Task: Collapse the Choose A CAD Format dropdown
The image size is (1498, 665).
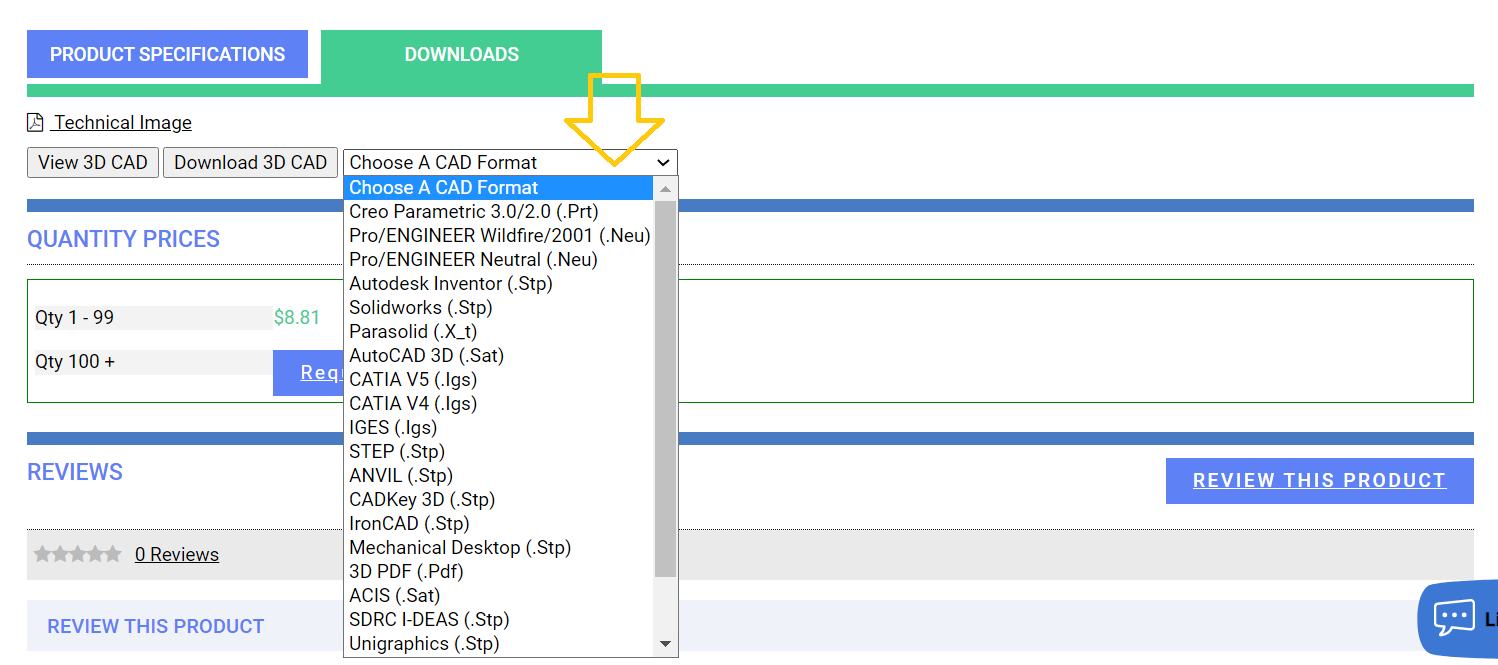Action: [510, 163]
